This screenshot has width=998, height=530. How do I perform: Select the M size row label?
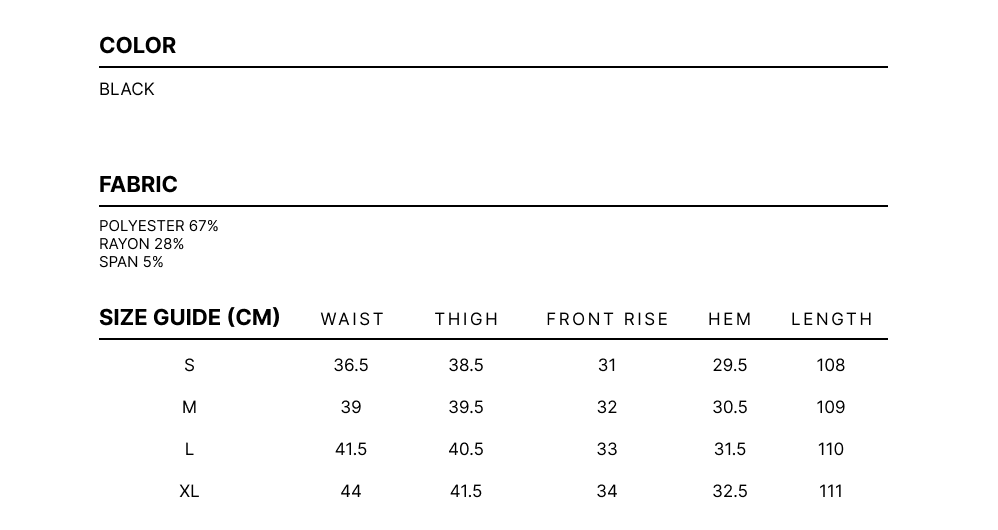[x=189, y=407]
